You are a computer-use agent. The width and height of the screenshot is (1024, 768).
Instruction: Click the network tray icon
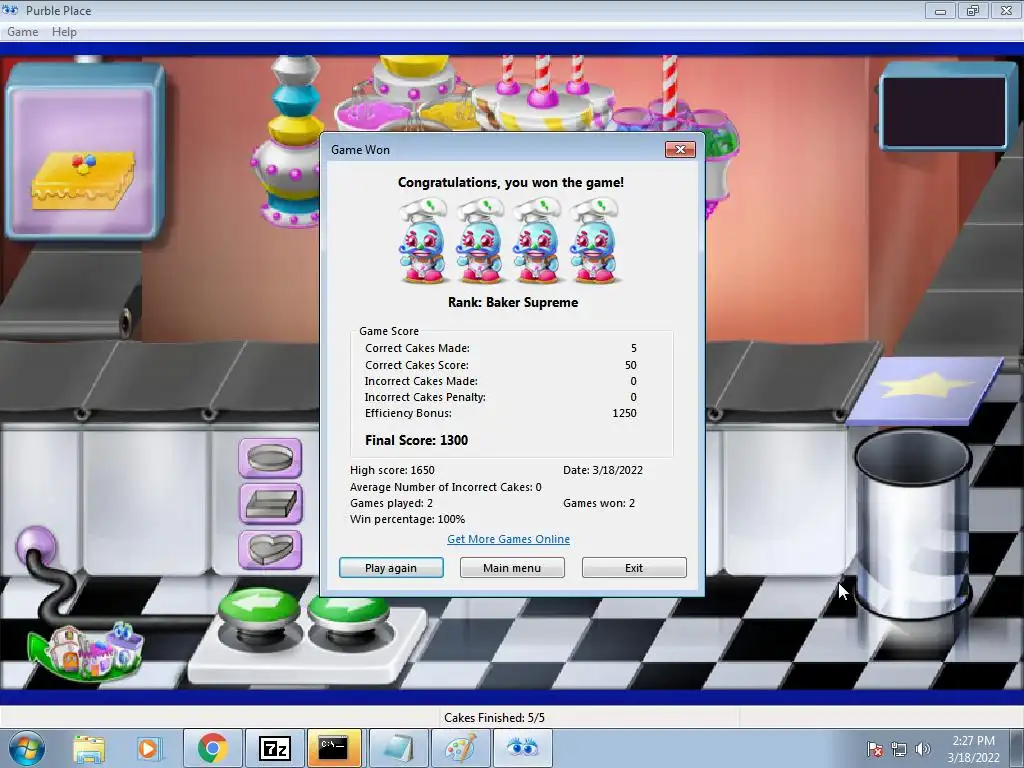(899, 749)
